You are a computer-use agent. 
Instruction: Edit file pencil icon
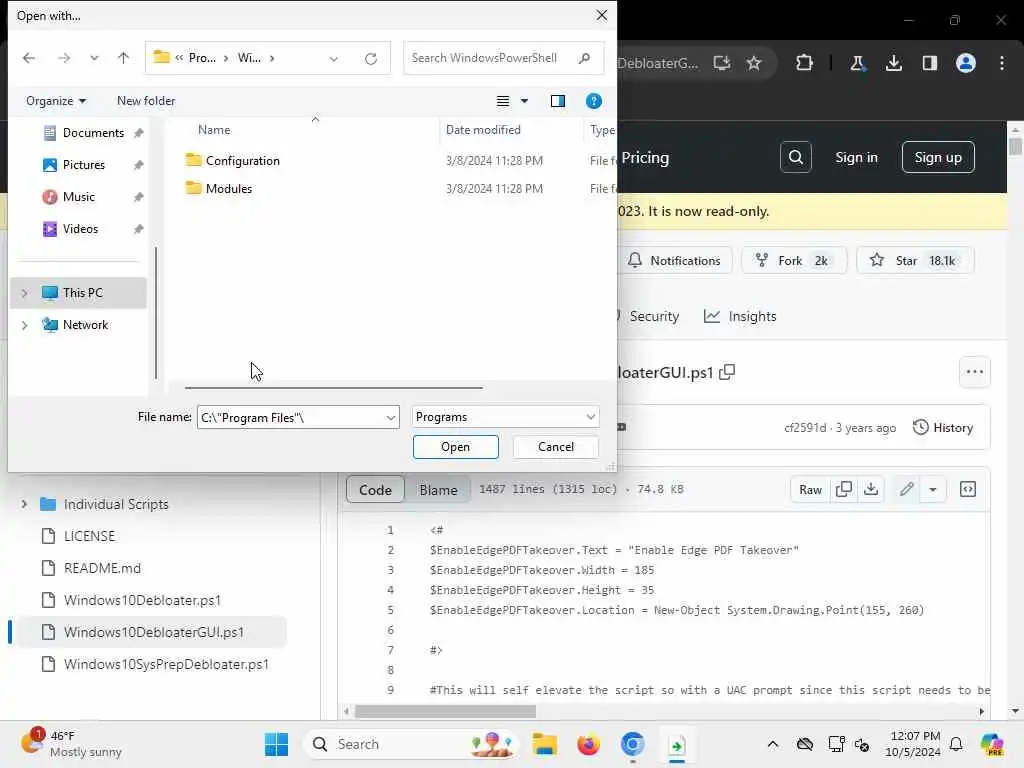906,490
